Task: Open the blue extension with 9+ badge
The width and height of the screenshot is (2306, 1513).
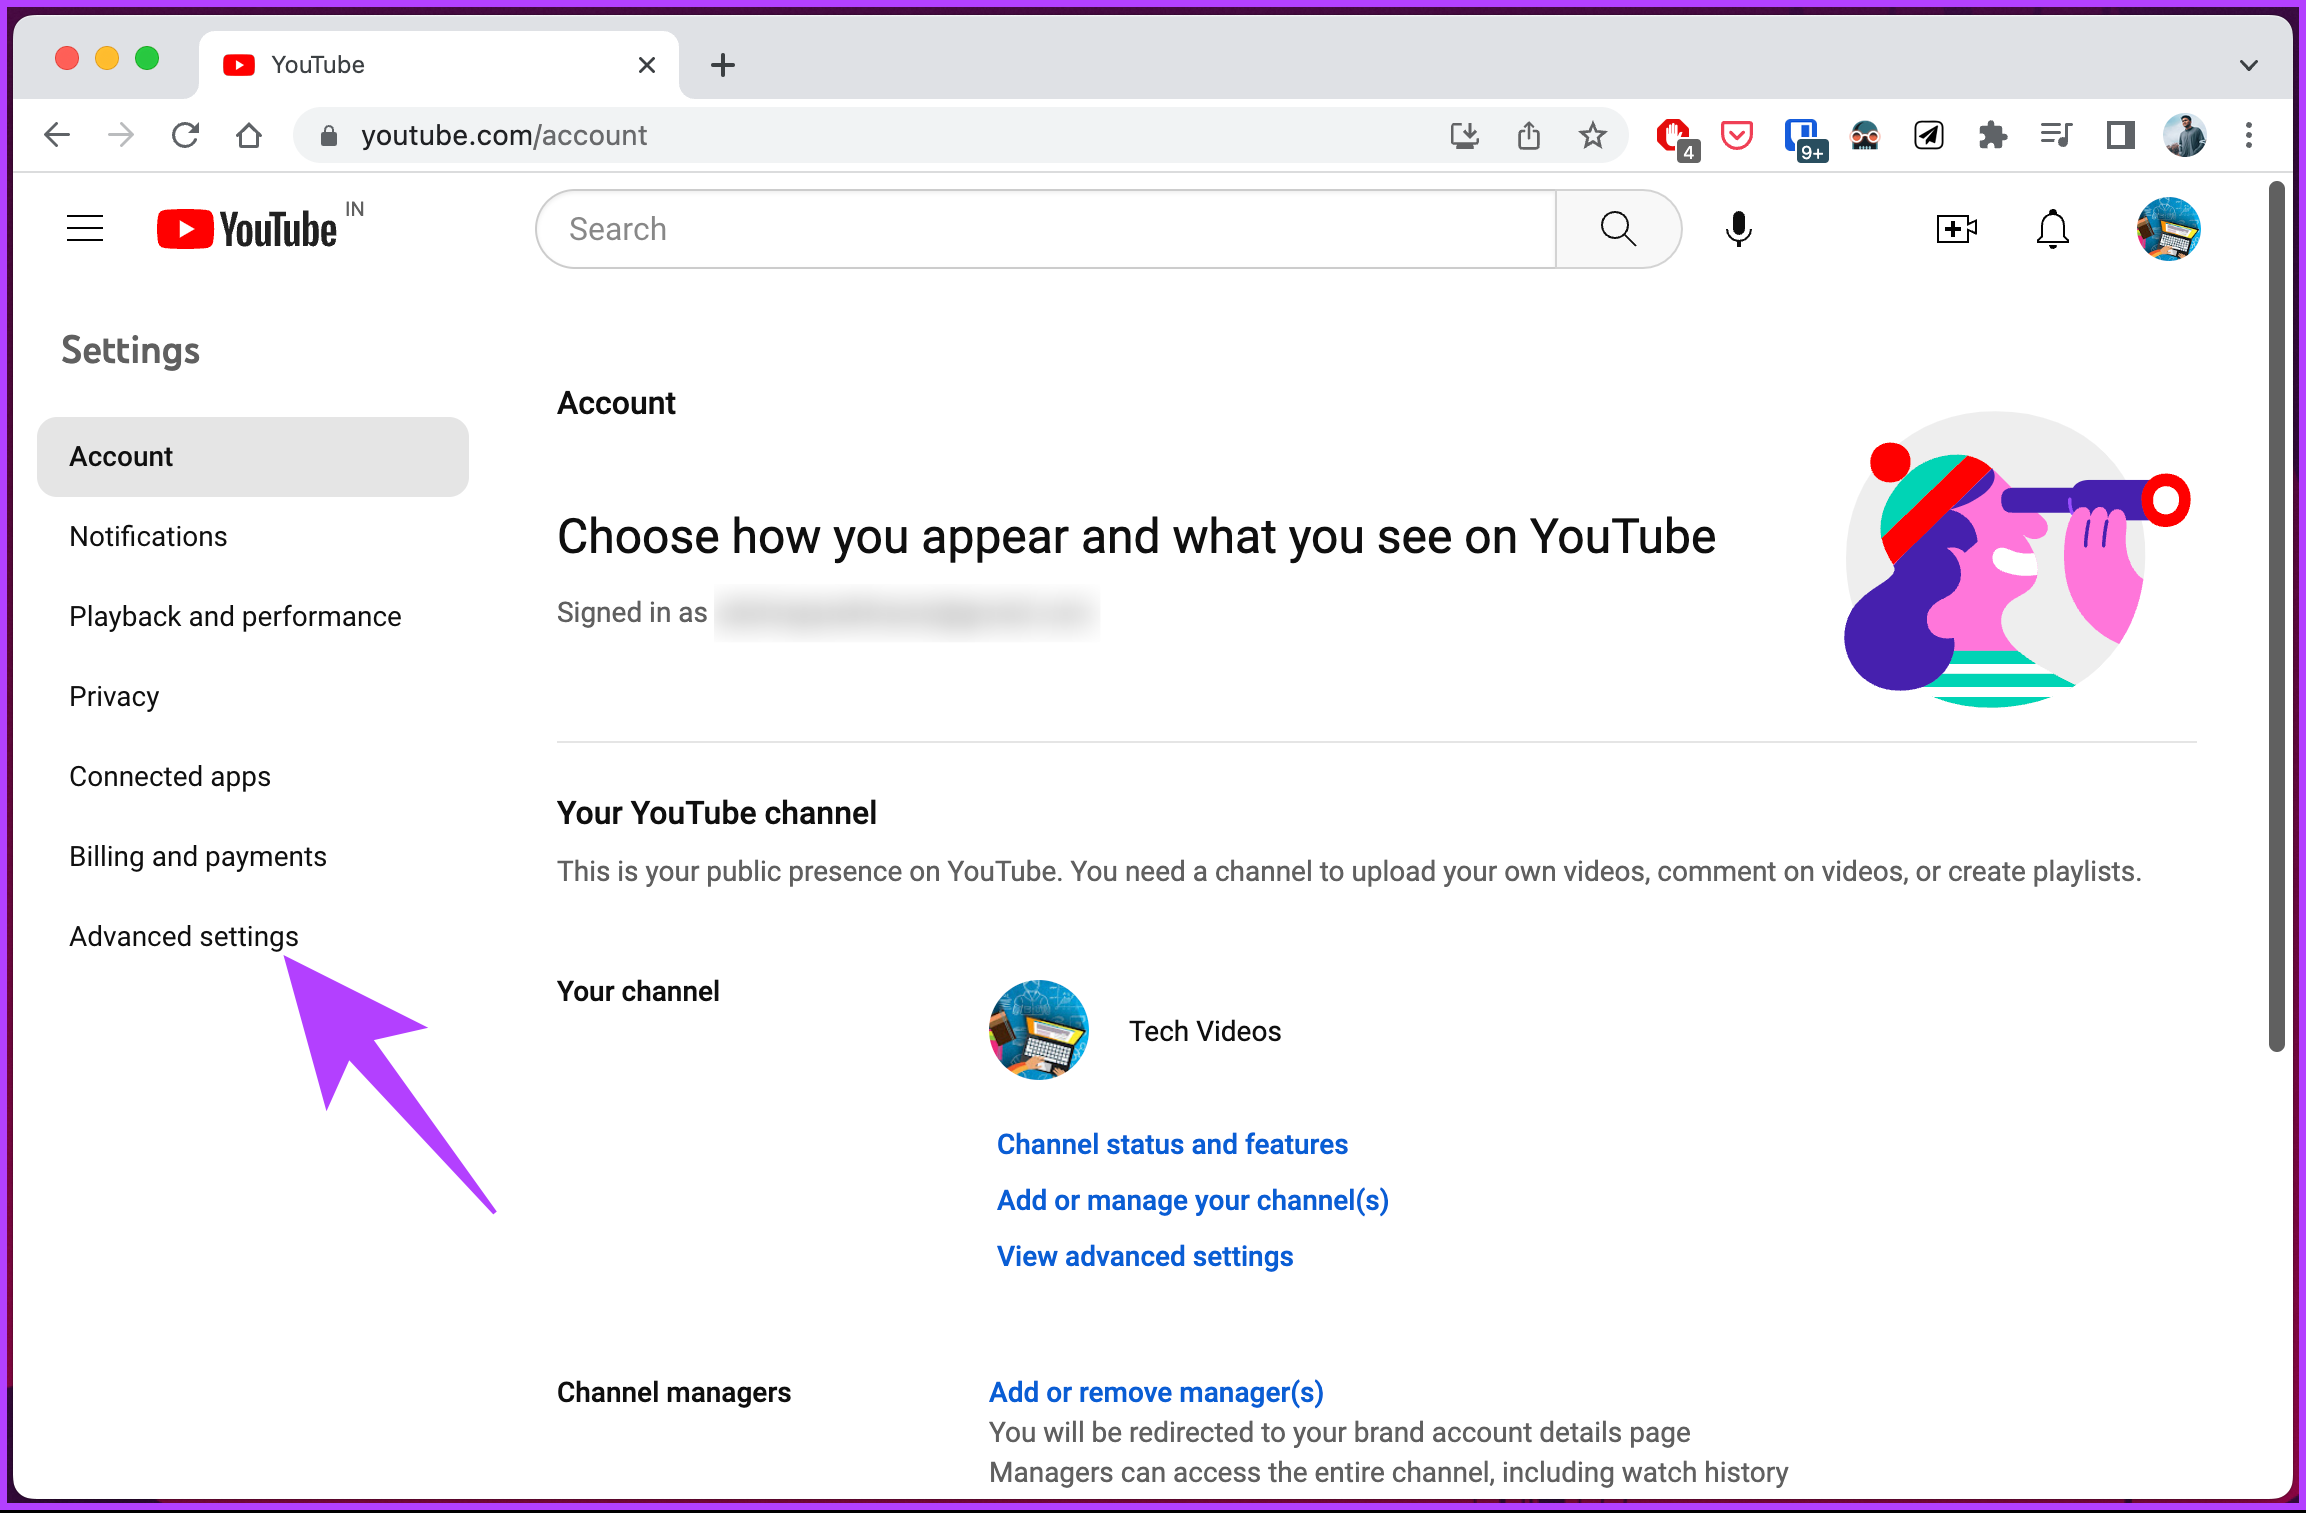Action: pyautogui.click(x=1805, y=138)
